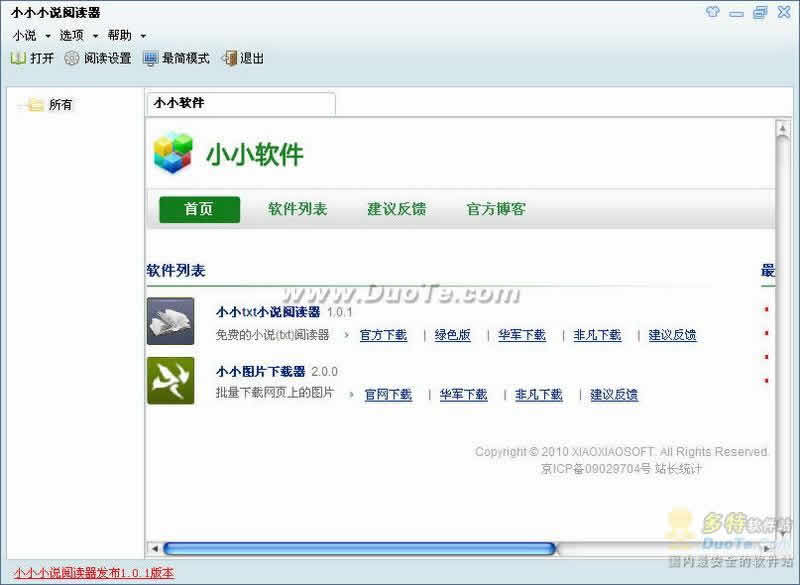Click the 站长统计 footer link

tap(678, 469)
